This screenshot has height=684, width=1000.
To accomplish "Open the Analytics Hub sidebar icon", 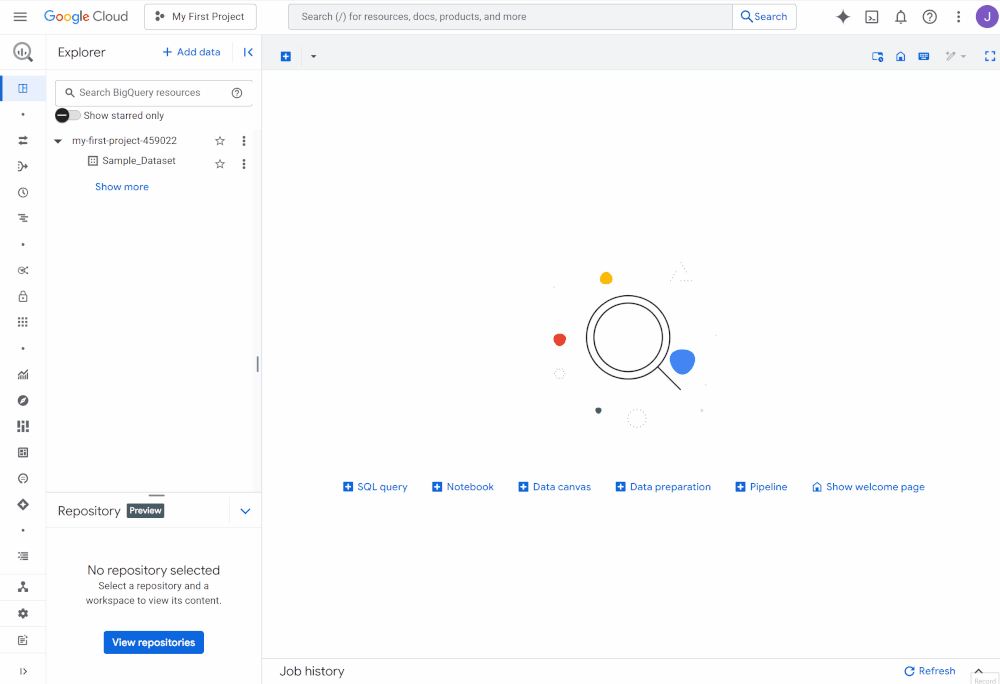I will [23, 270].
